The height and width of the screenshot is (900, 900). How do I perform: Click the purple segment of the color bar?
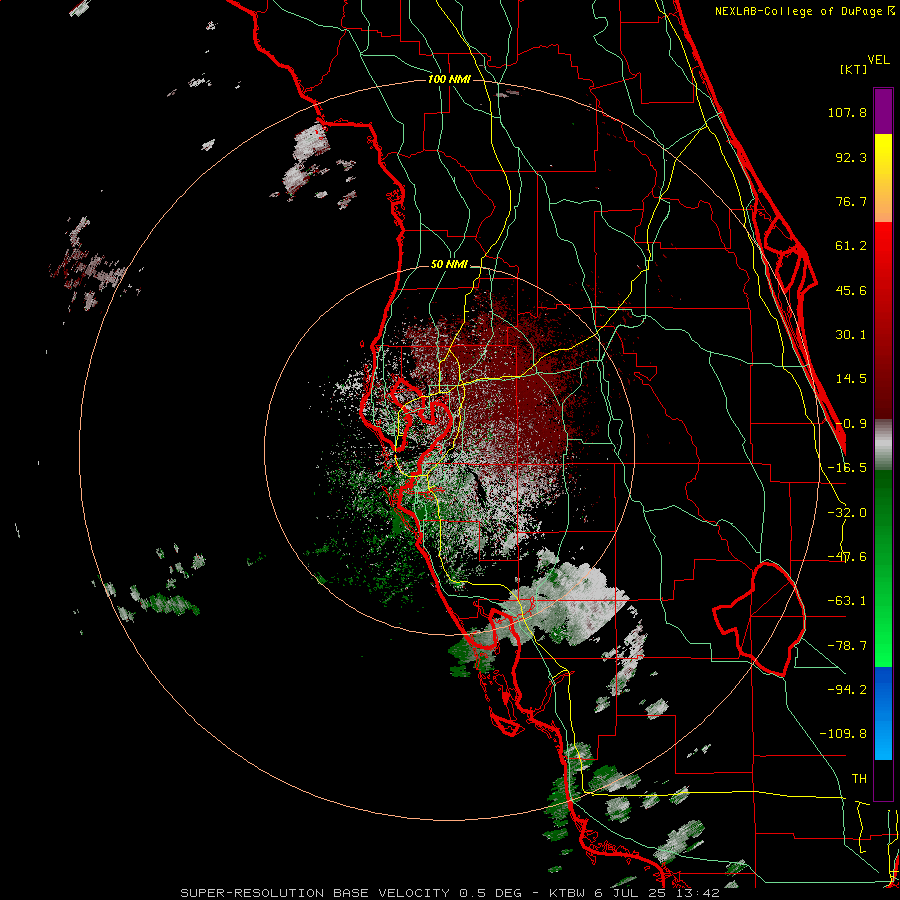pyautogui.click(x=883, y=111)
